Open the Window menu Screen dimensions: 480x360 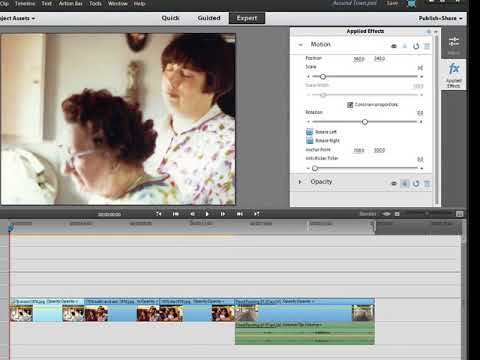coord(118,4)
